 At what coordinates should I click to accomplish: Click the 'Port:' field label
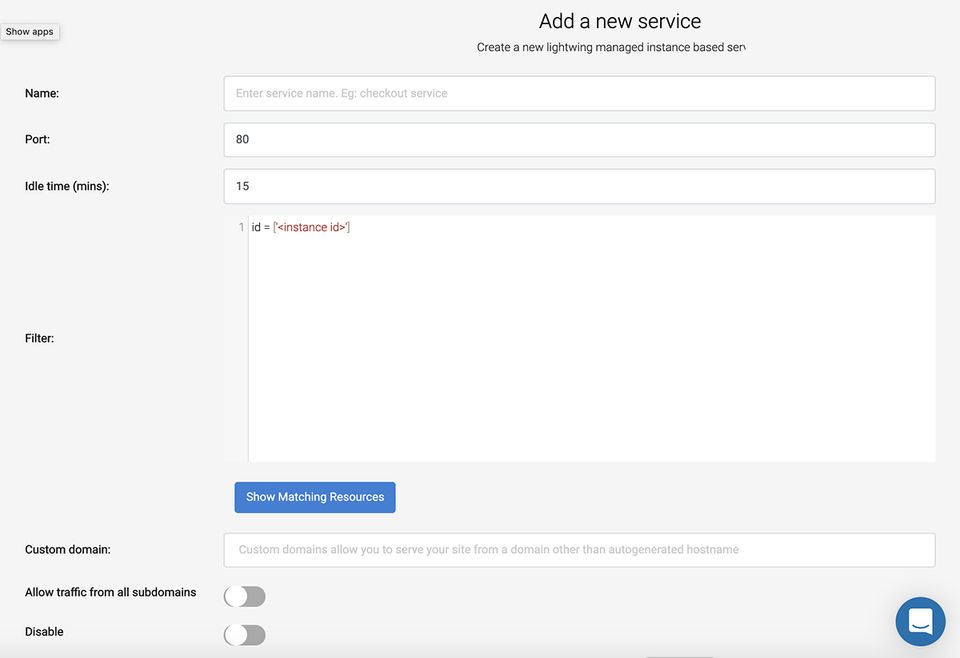point(37,140)
